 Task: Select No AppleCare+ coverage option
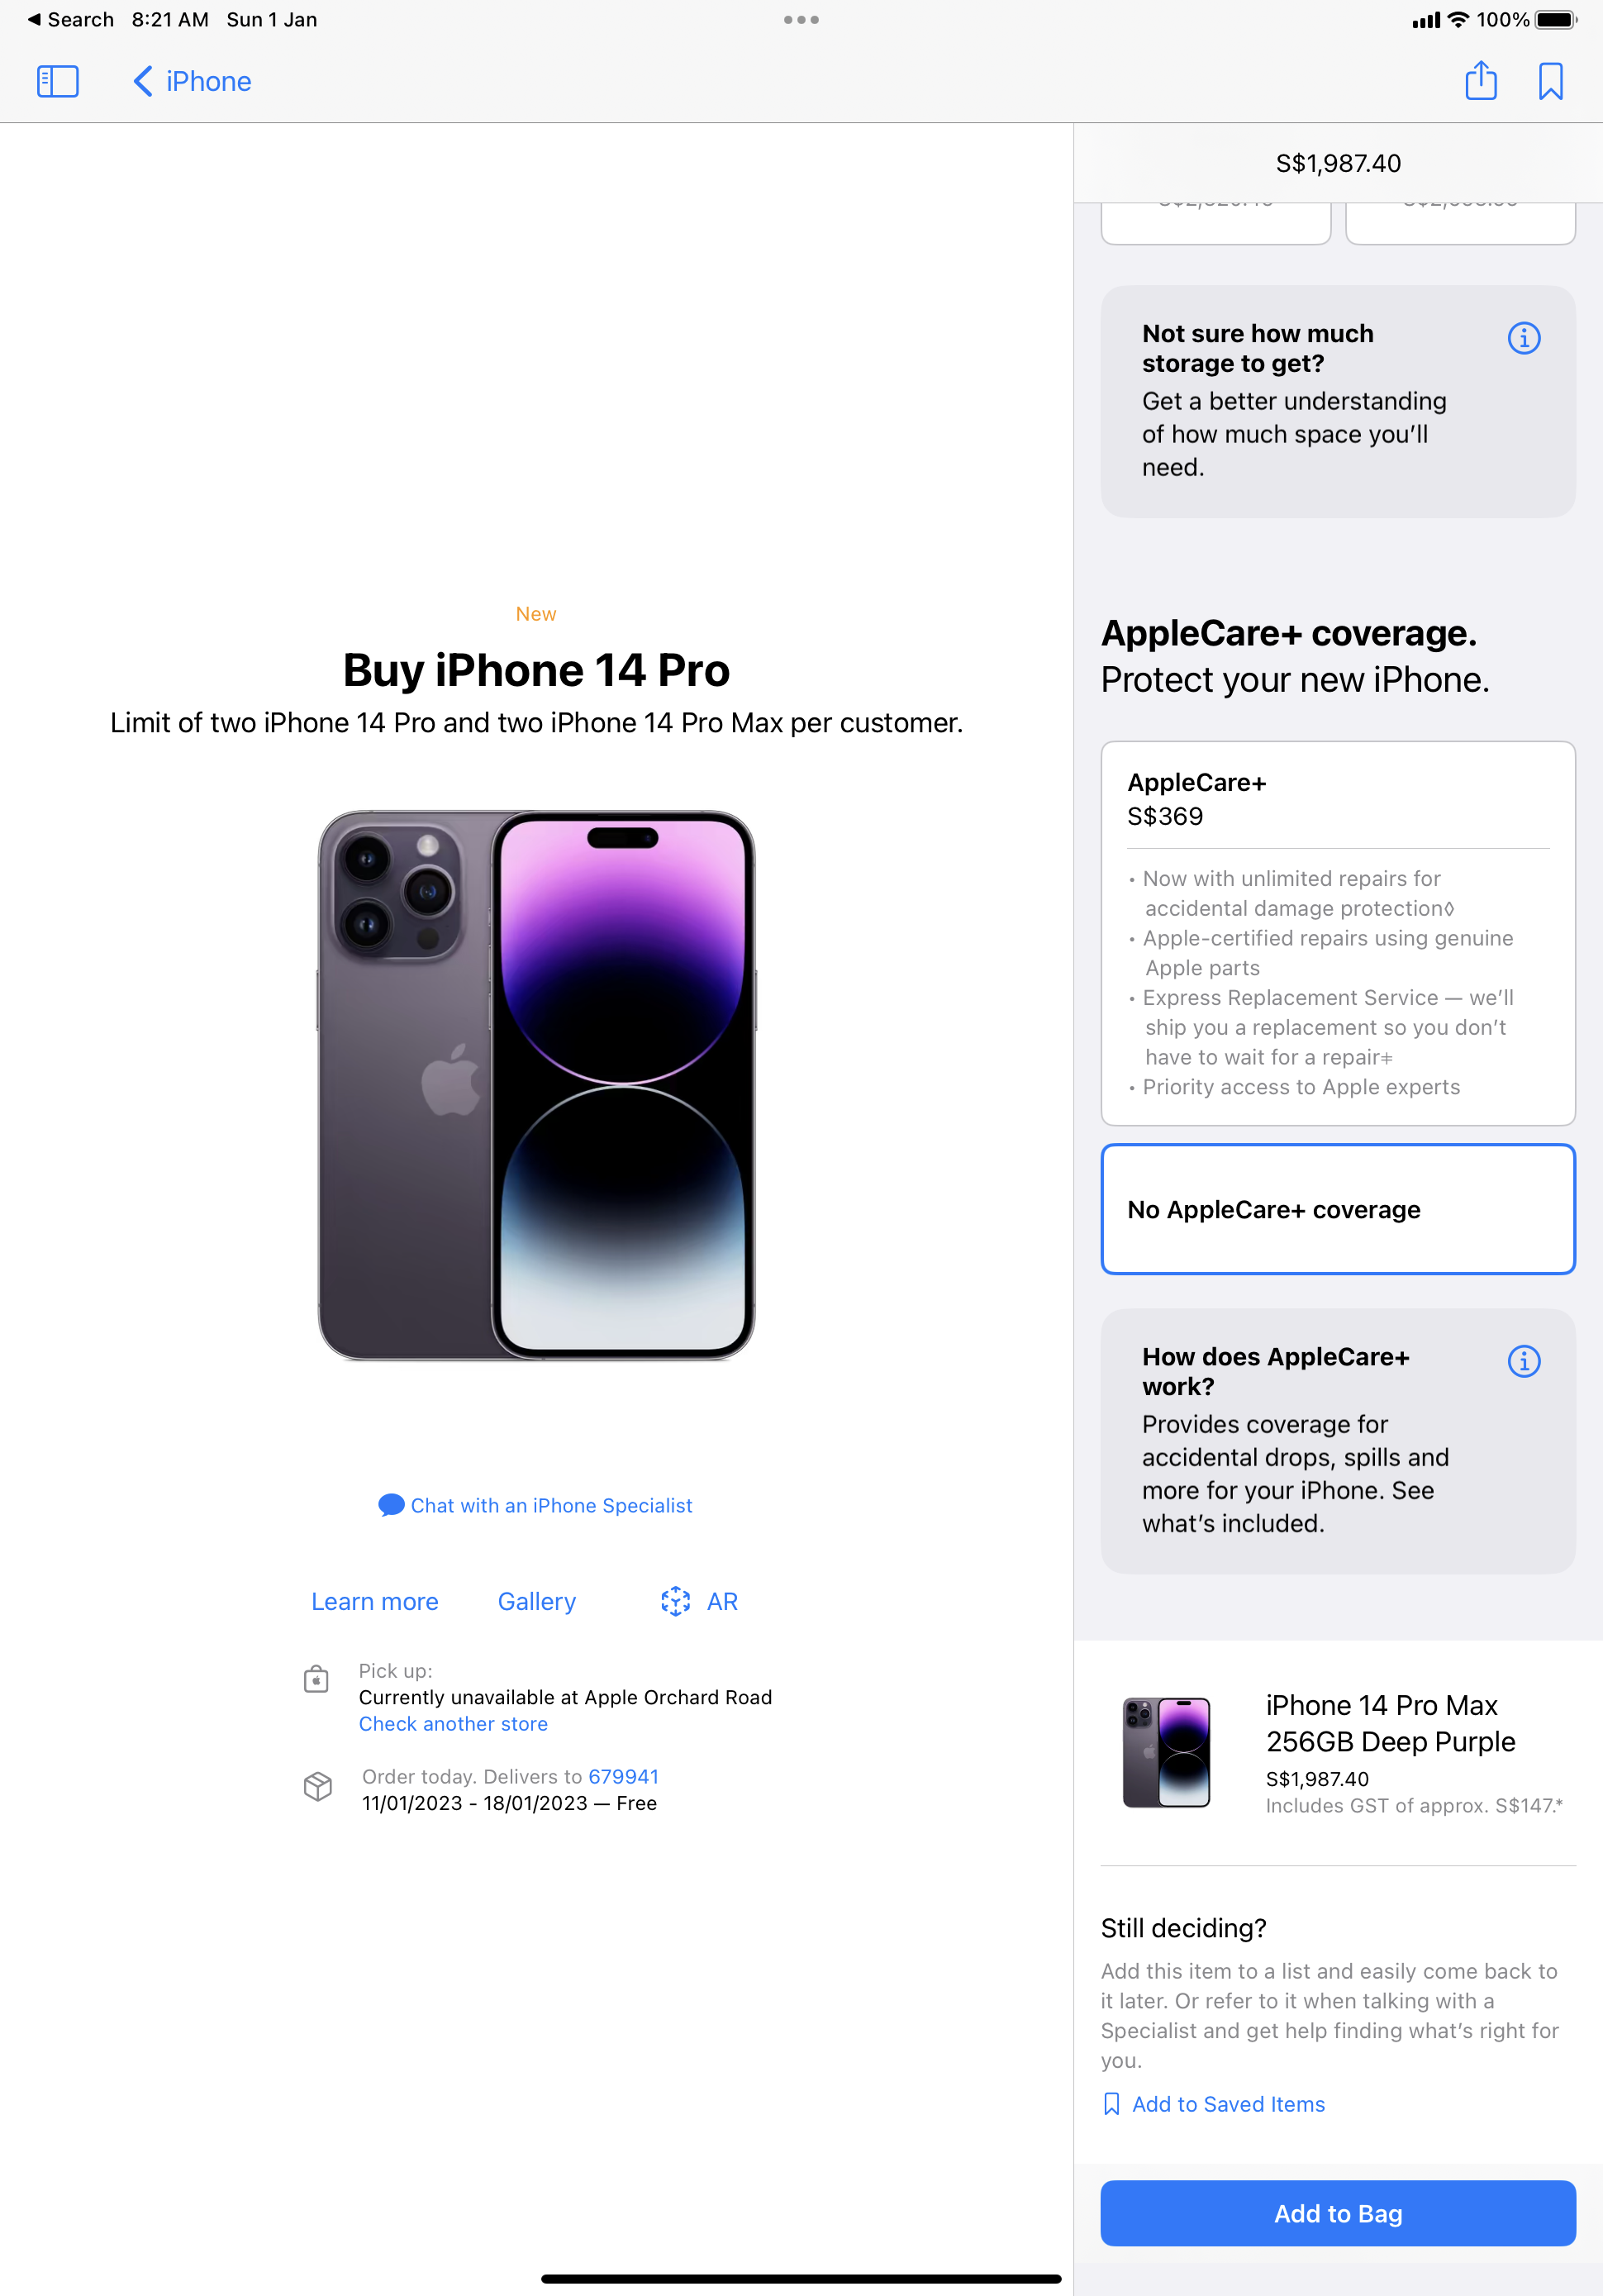(1338, 1209)
